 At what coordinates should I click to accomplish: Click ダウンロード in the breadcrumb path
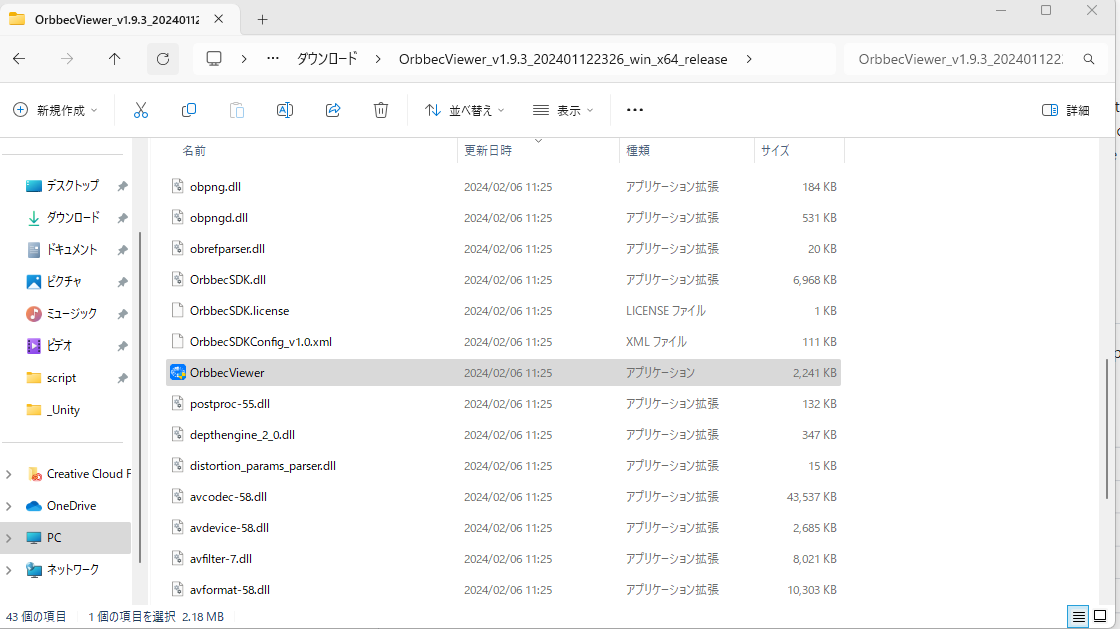327,59
